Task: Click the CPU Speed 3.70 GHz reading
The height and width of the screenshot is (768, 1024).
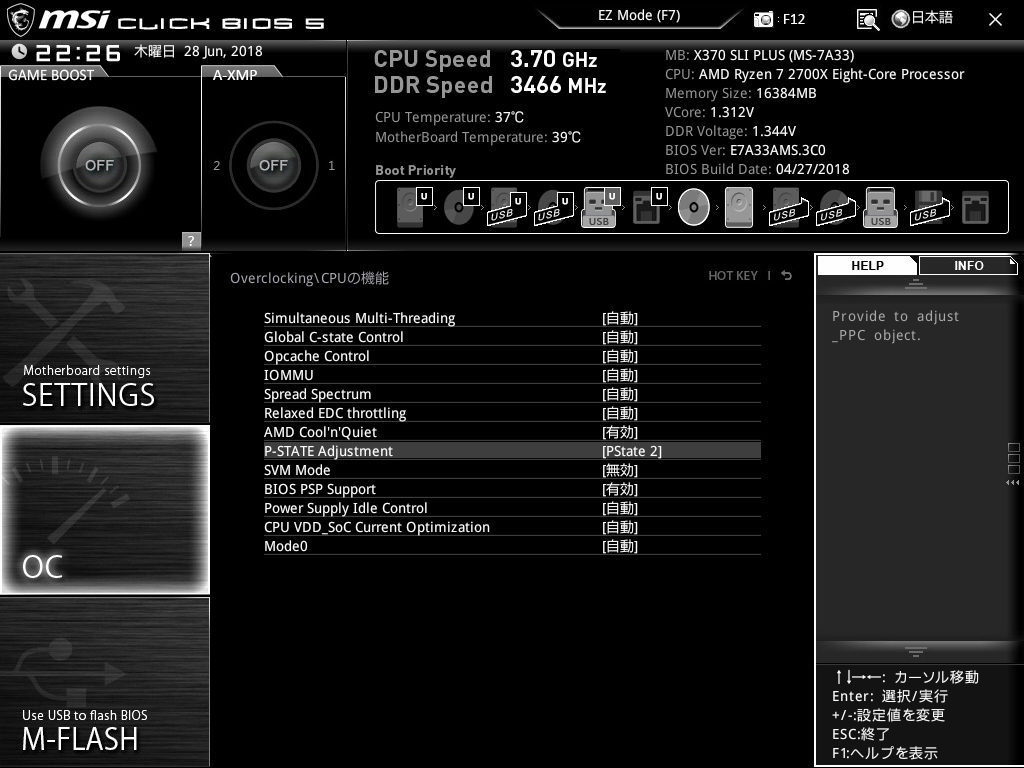Action: pyautogui.click(x=485, y=59)
